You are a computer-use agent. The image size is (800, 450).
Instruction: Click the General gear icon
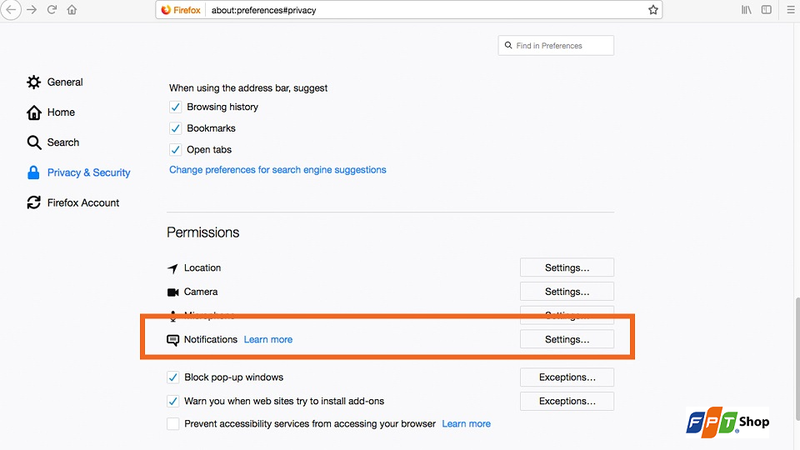point(34,82)
